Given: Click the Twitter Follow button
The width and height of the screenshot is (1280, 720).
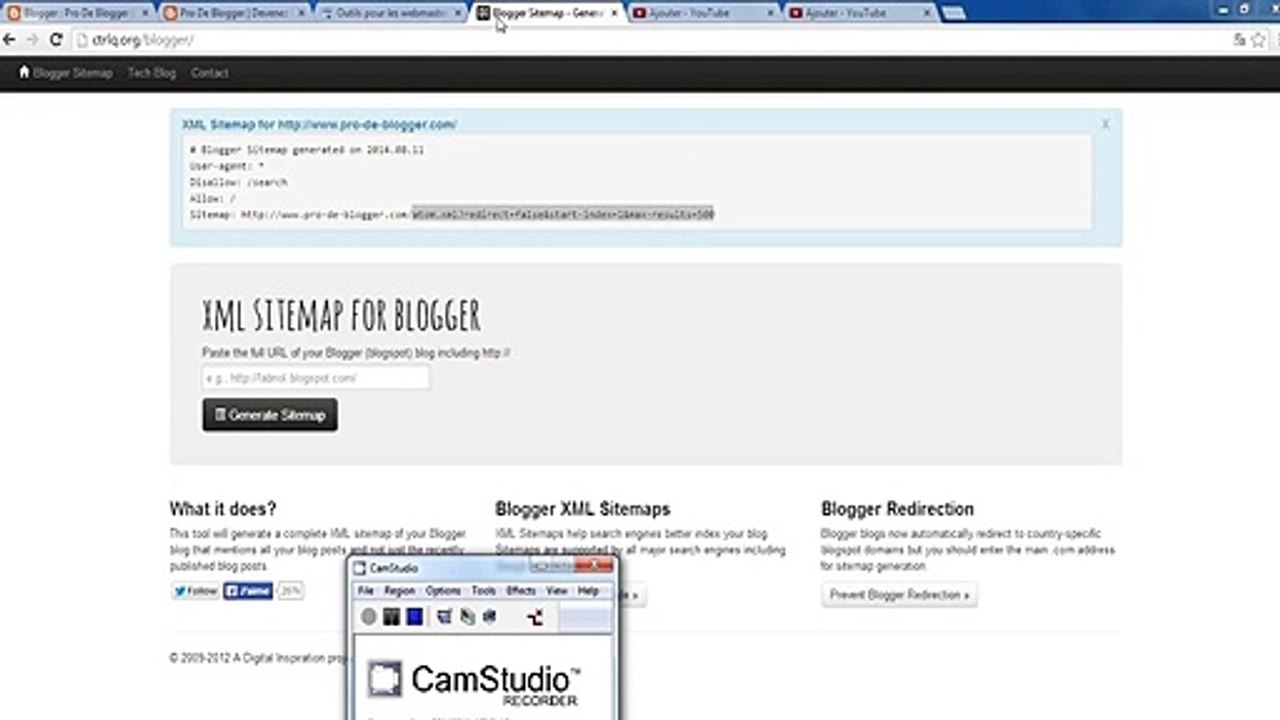Looking at the screenshot, I should click(195, 591).
